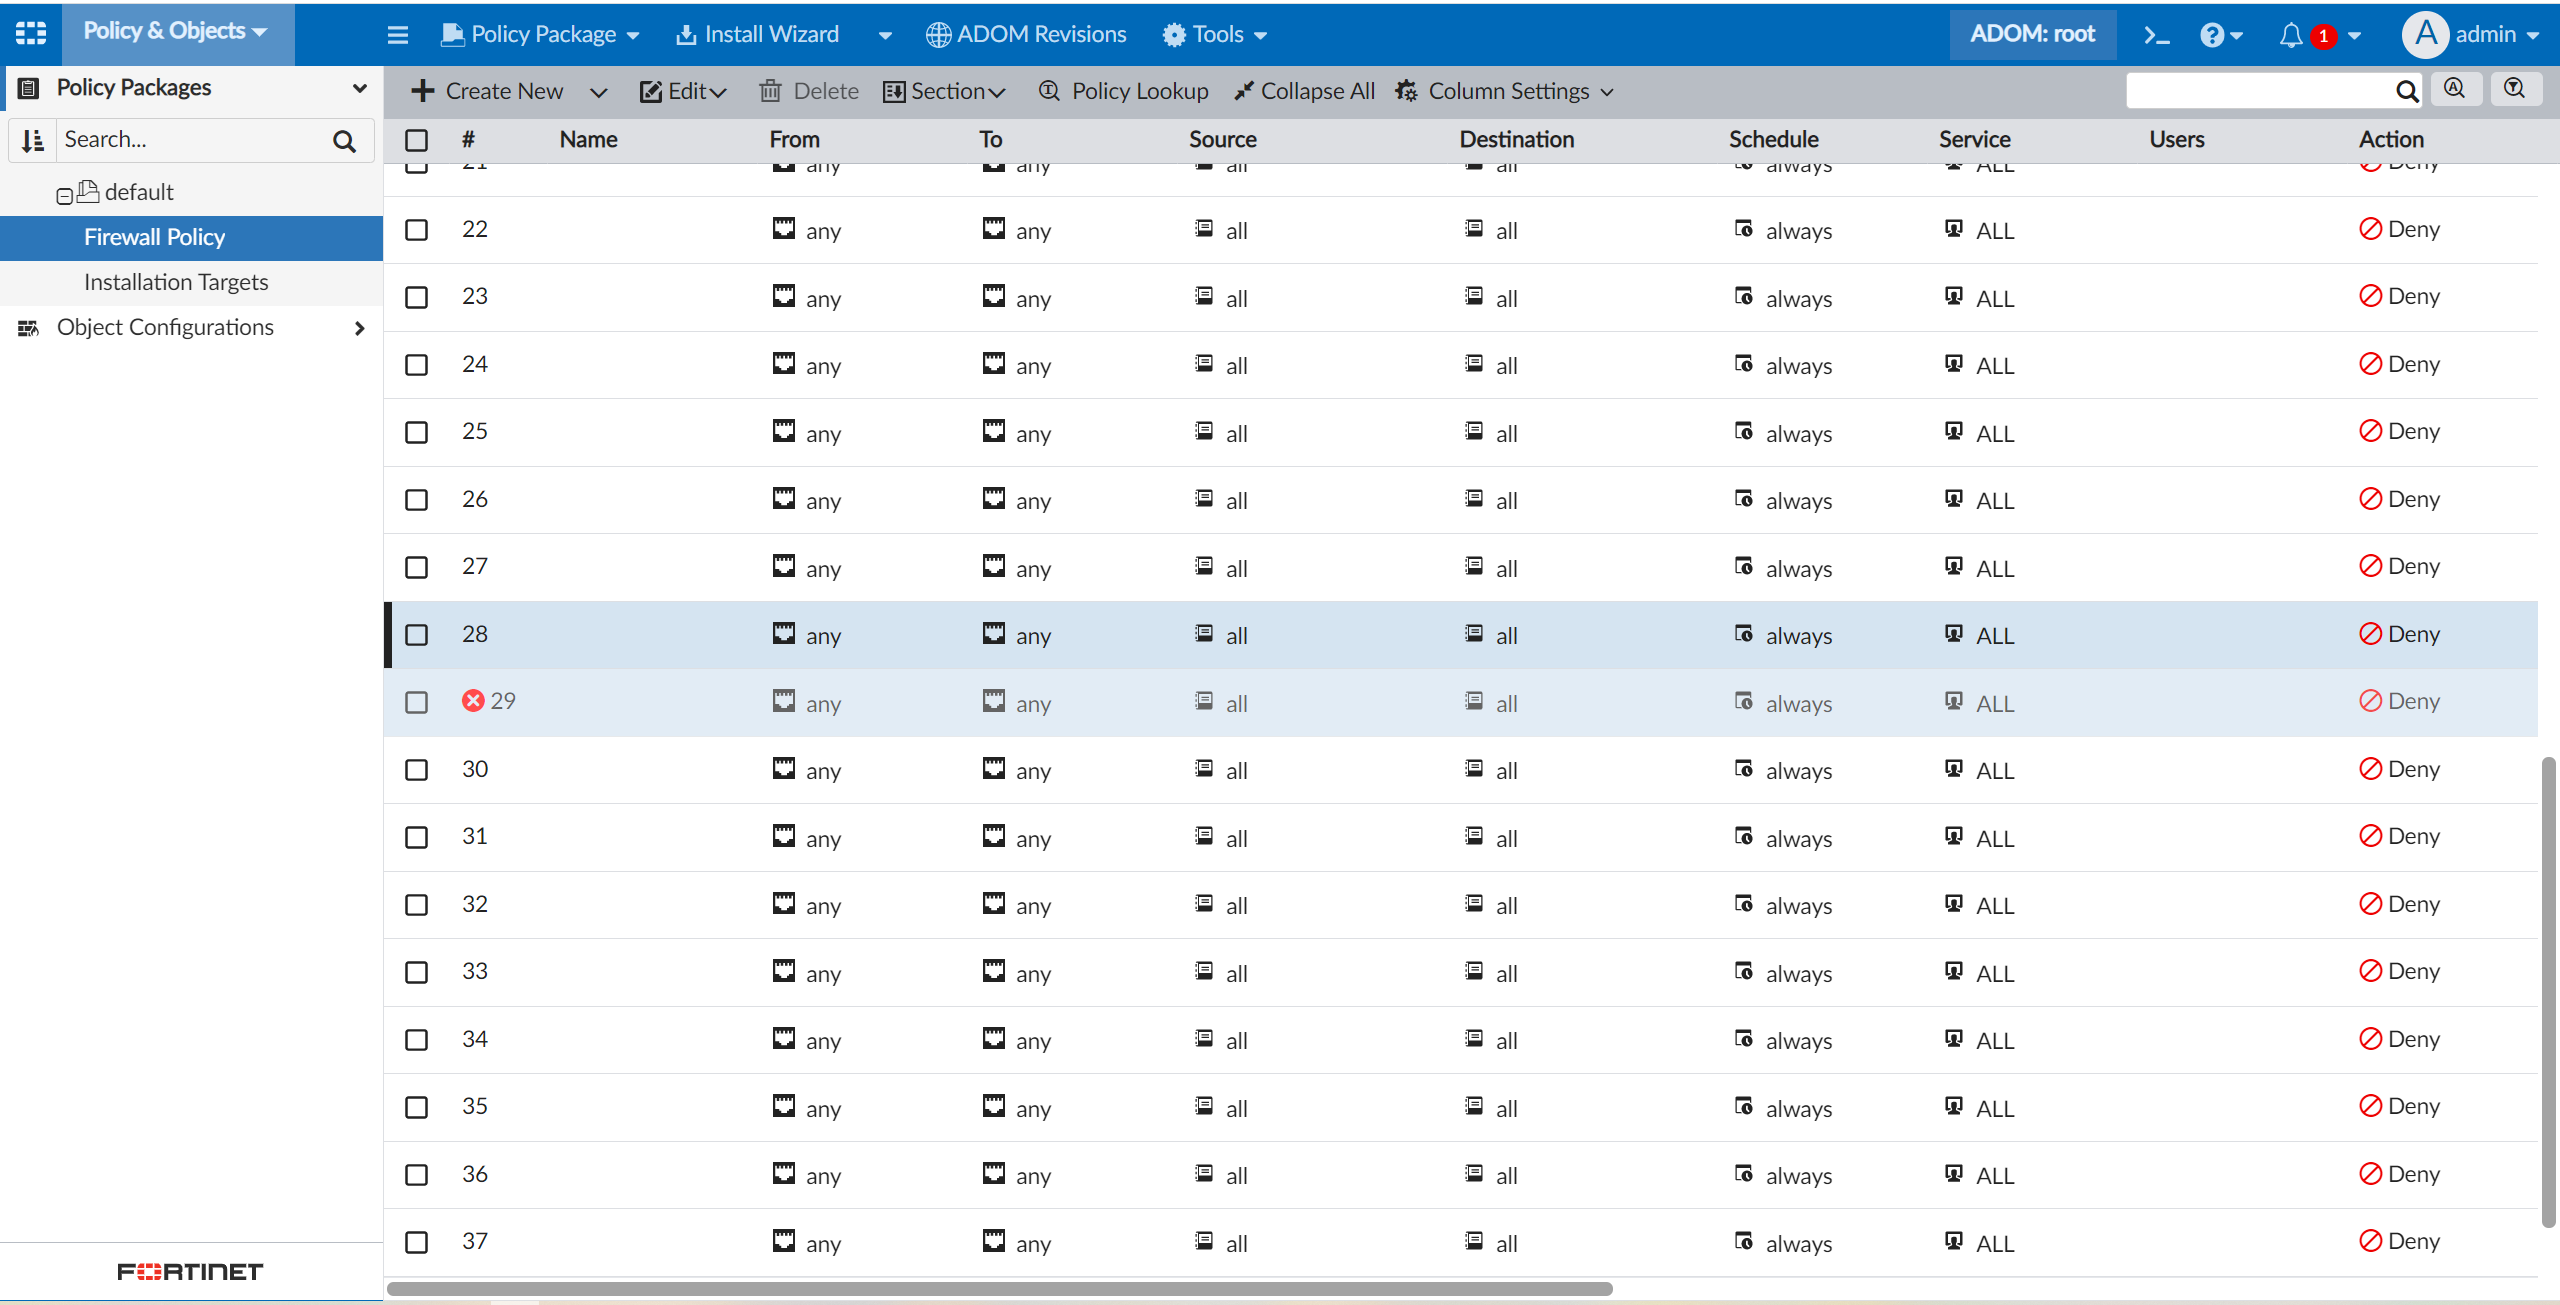Click the notification bell icon
This screenshot has width=2560, height=1305.
2290,35
